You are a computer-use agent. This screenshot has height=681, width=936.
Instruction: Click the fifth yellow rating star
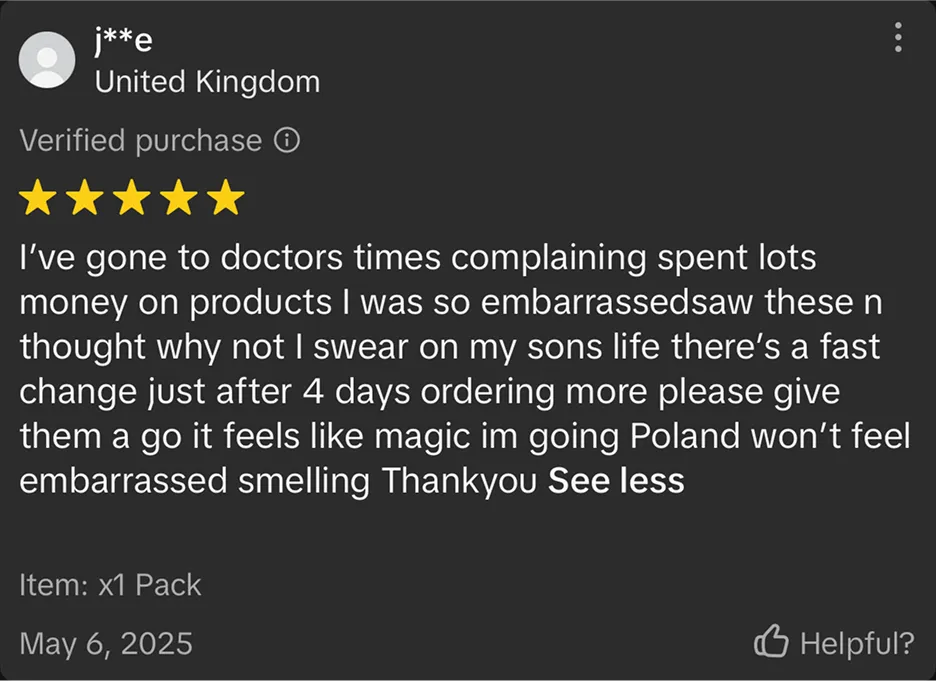click(x=227, y=198)
